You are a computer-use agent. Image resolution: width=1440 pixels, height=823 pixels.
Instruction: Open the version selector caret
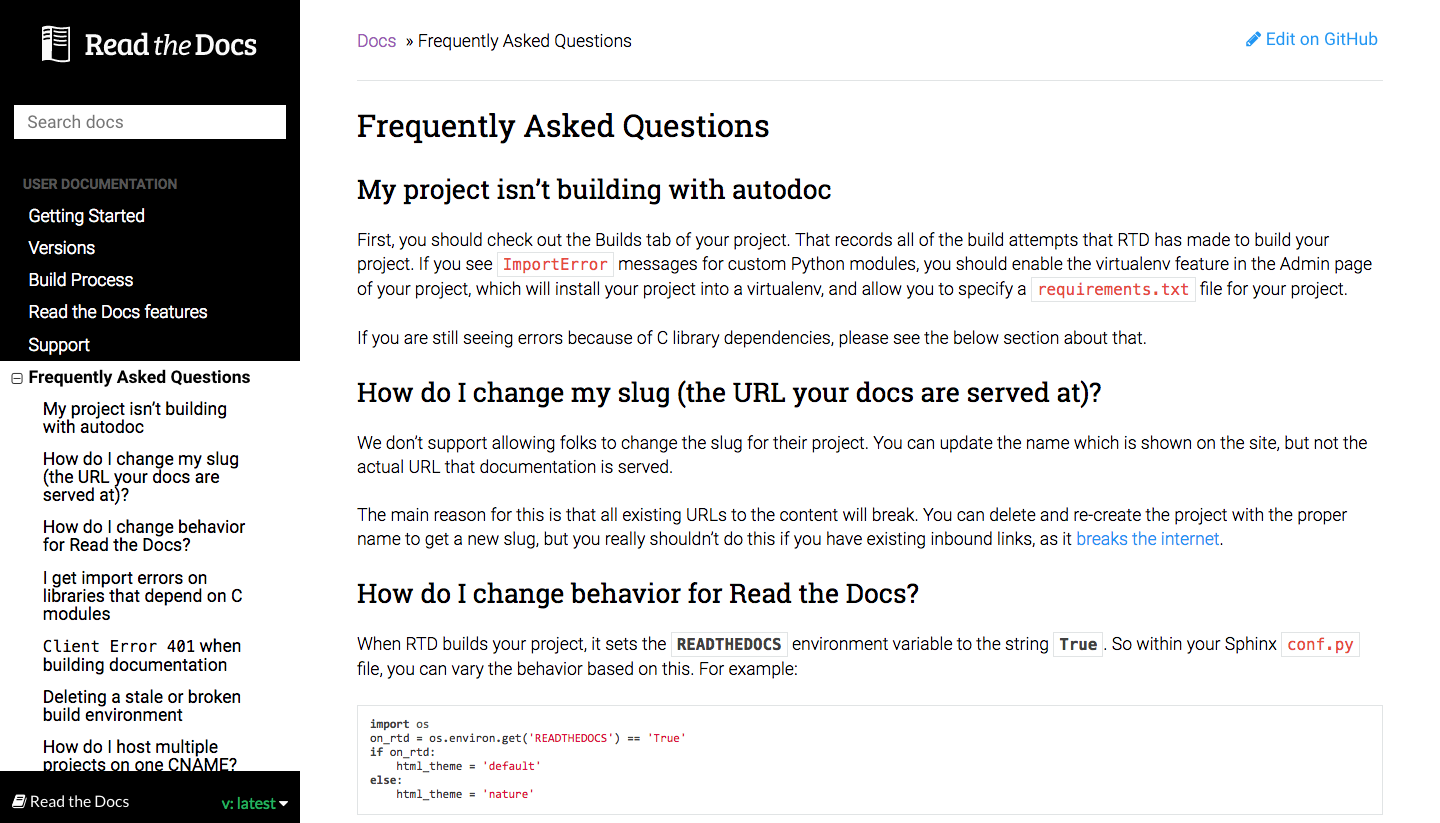[284, 804]
